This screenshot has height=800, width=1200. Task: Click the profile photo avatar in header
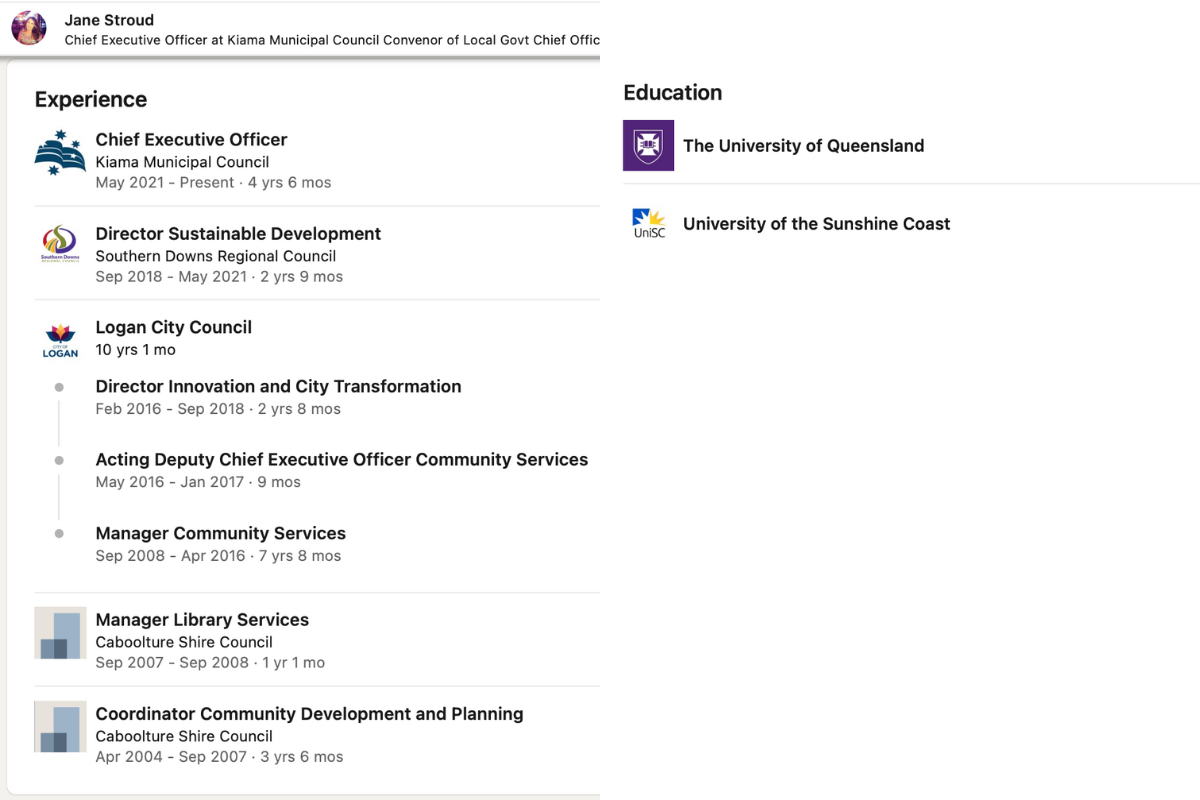[x=29, y=28]
